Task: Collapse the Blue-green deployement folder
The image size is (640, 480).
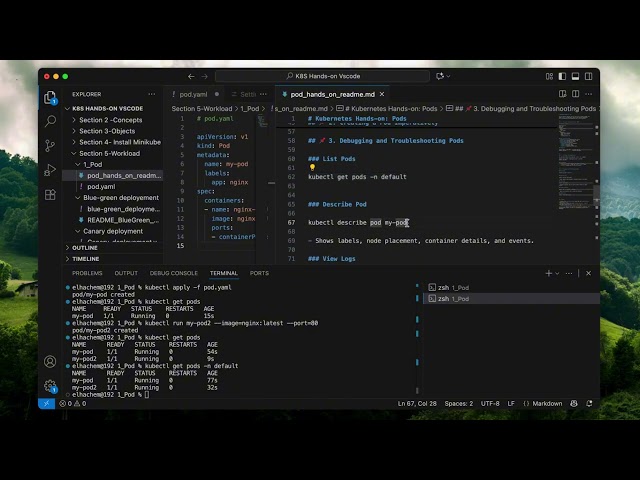Action: tap(112, 198)
